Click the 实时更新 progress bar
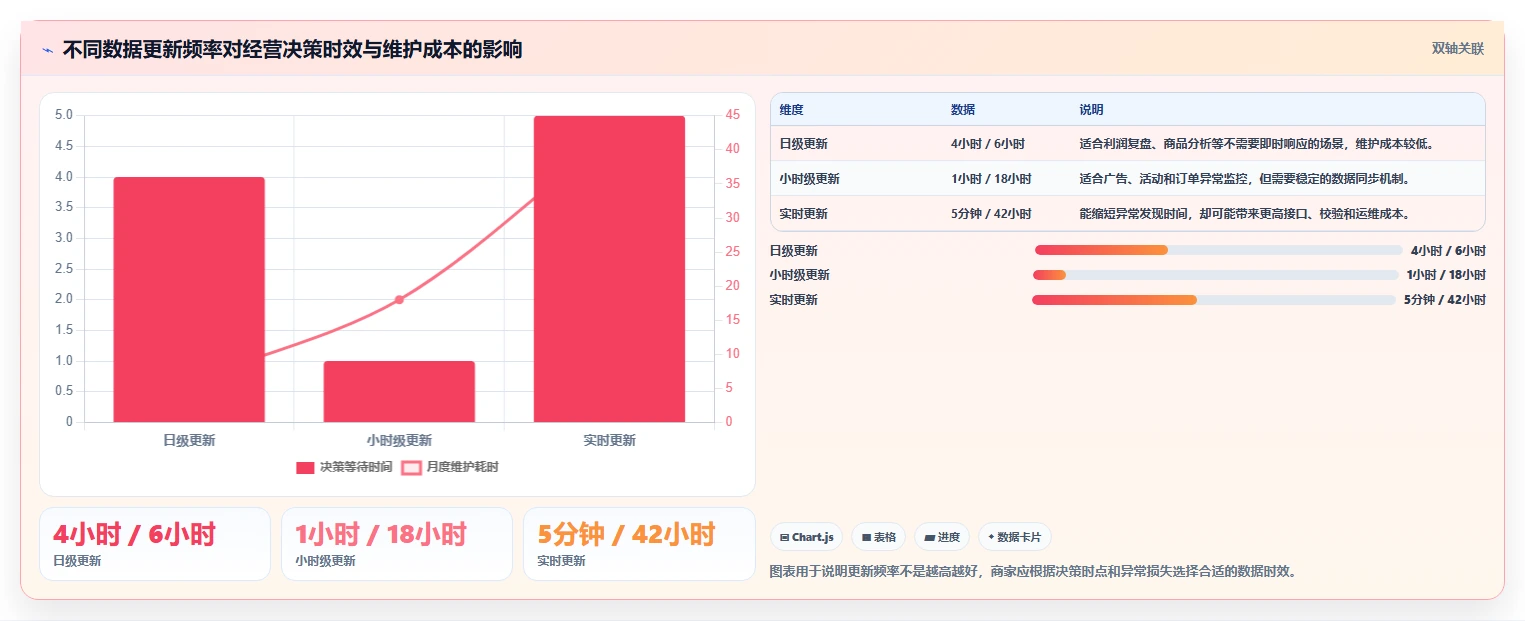The height and width of the screenshot is (621, 1525). tap(1213, 300)
